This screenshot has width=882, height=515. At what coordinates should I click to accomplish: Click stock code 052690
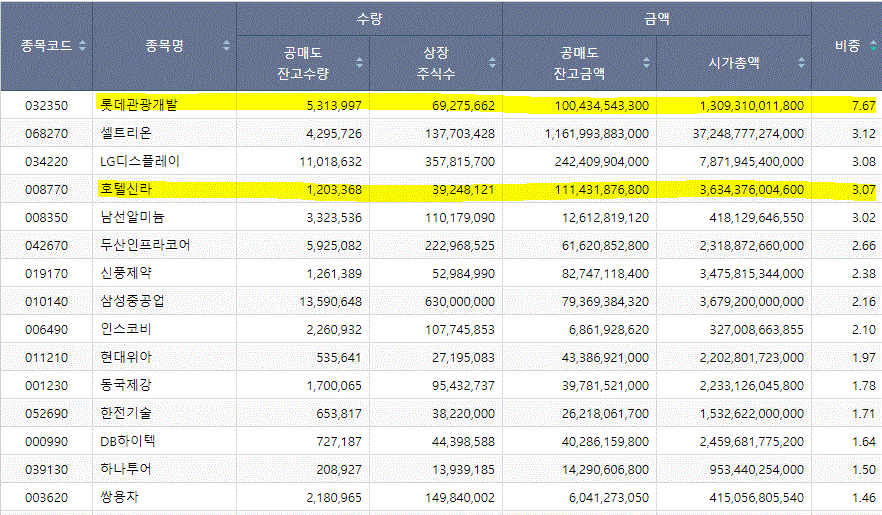click(46, 414)
